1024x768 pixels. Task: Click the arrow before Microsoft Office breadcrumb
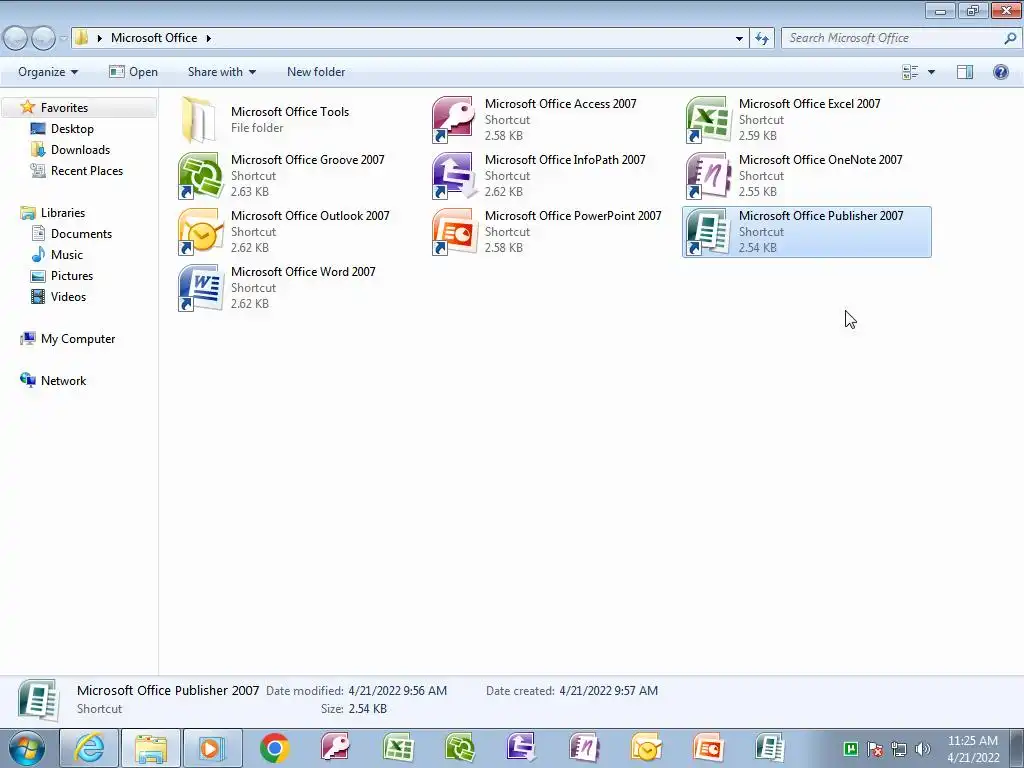click(x=99, y=39)
